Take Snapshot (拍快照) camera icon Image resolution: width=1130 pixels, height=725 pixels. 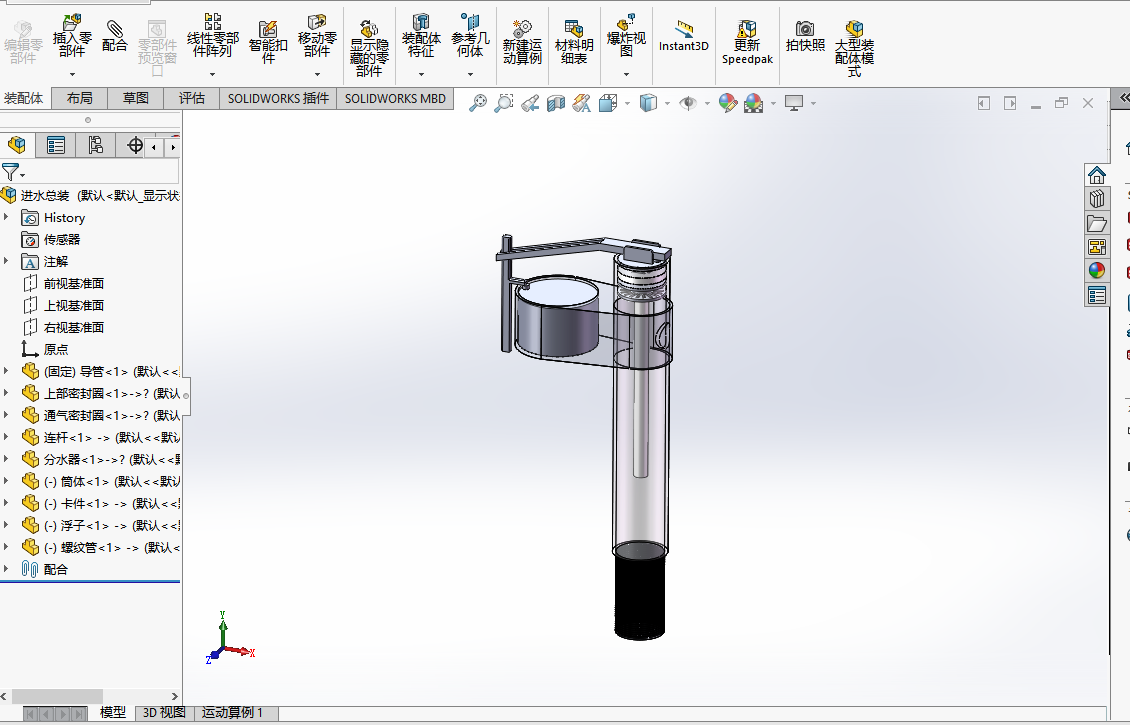(804, 36)
